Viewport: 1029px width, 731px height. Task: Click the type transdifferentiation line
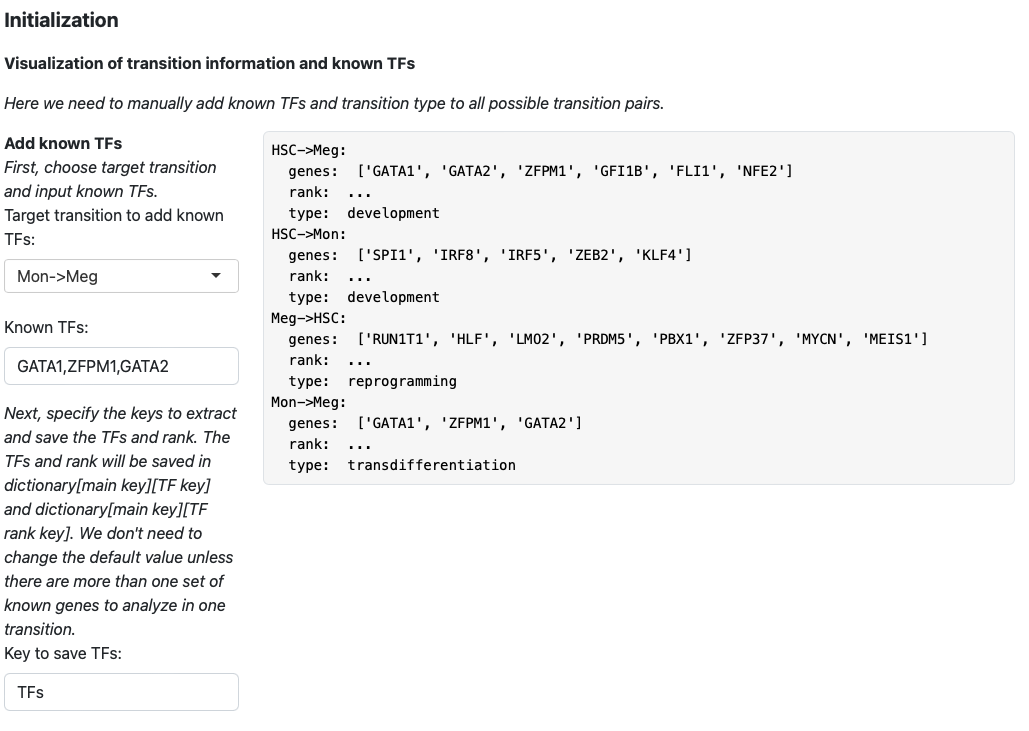[x=402, y=465]
